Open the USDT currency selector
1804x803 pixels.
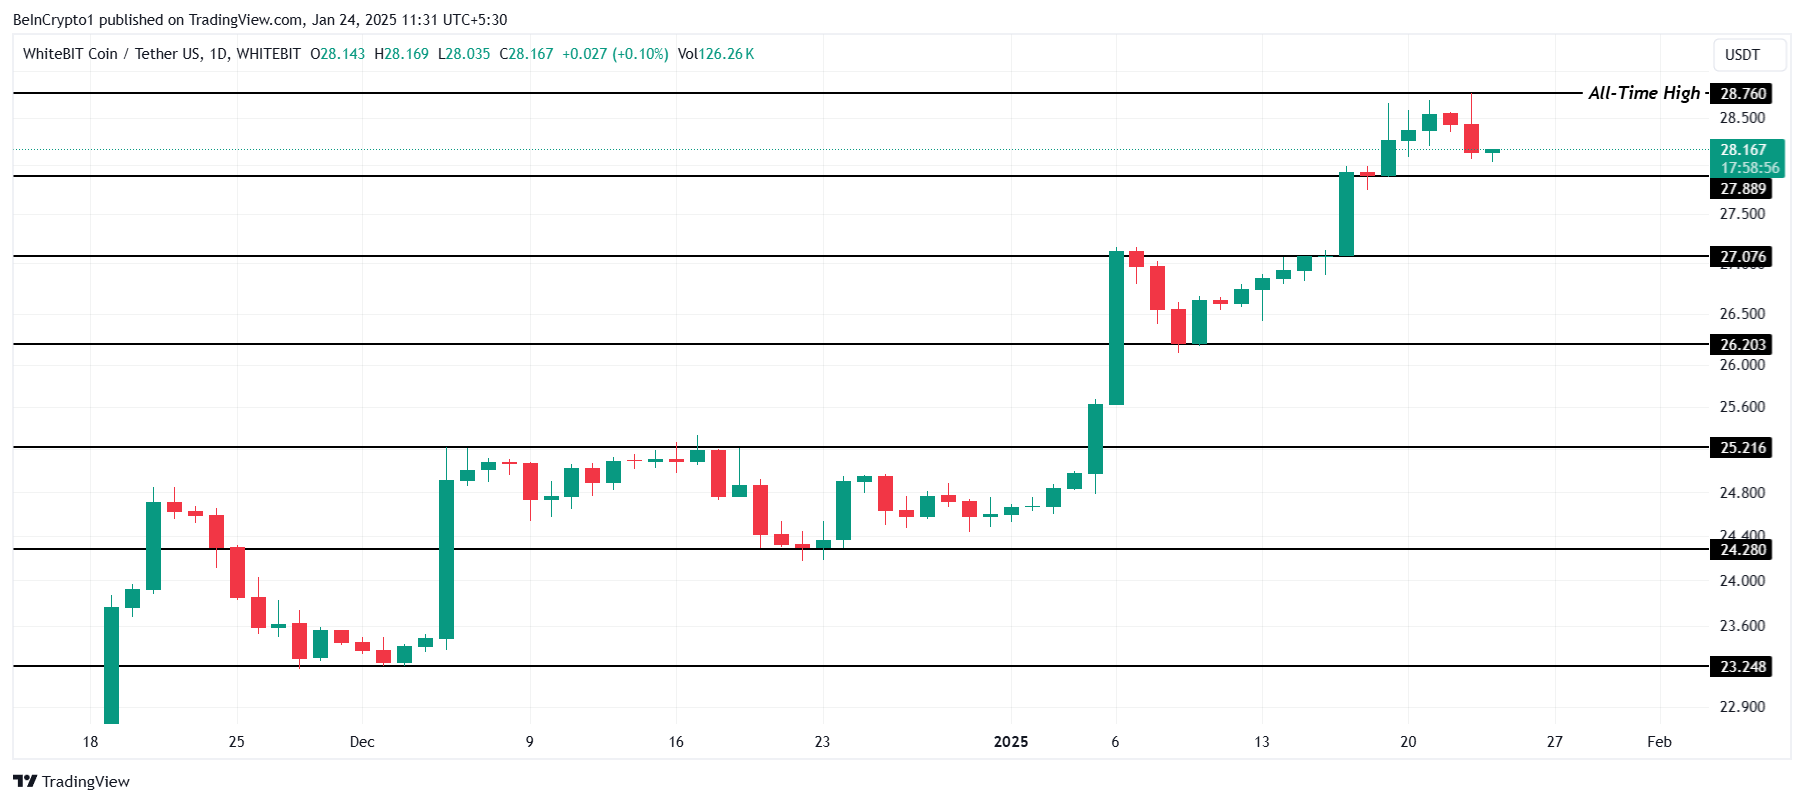pos(1742,55)
